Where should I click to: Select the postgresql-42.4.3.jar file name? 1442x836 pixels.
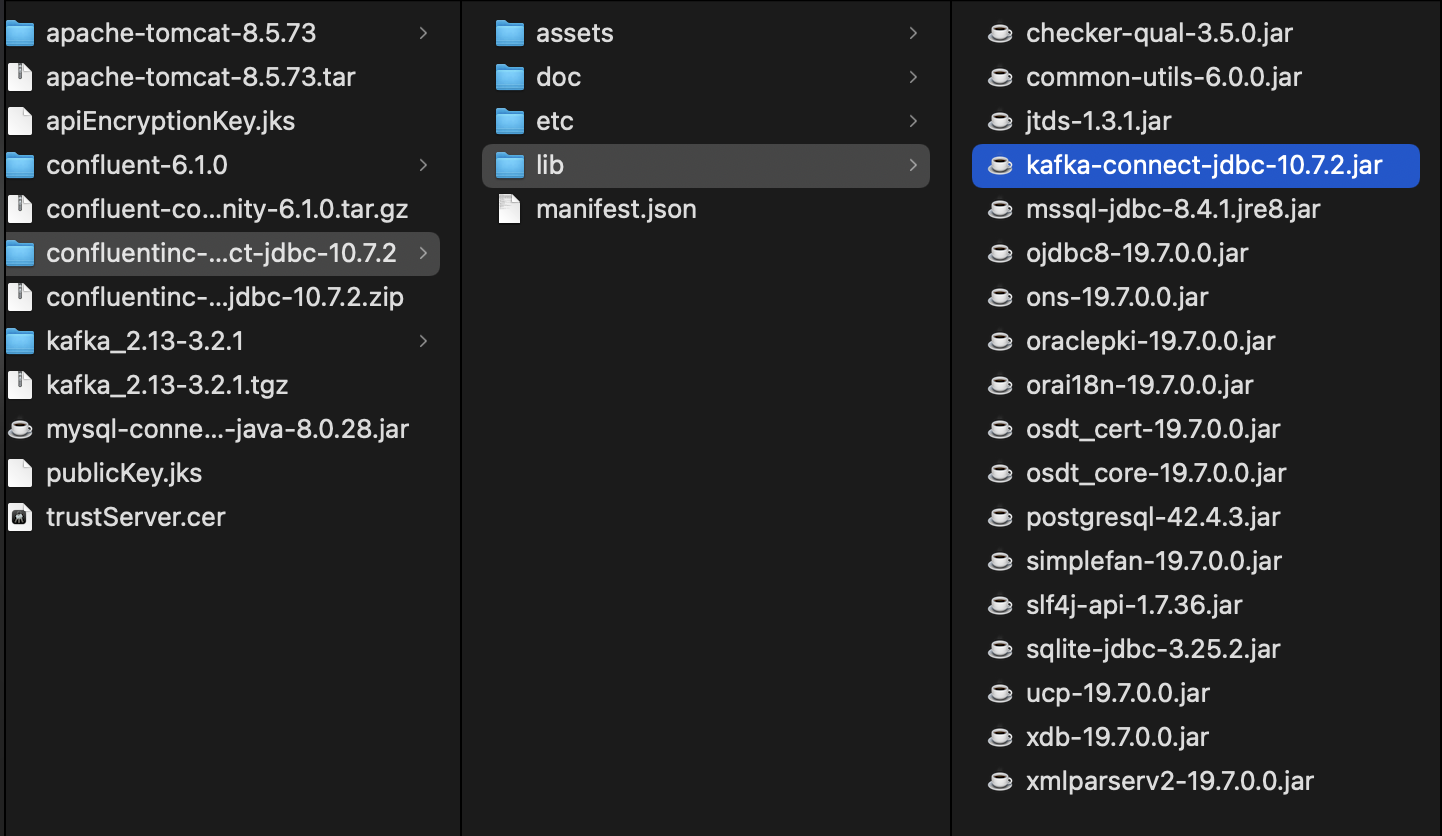point(1153,517)
